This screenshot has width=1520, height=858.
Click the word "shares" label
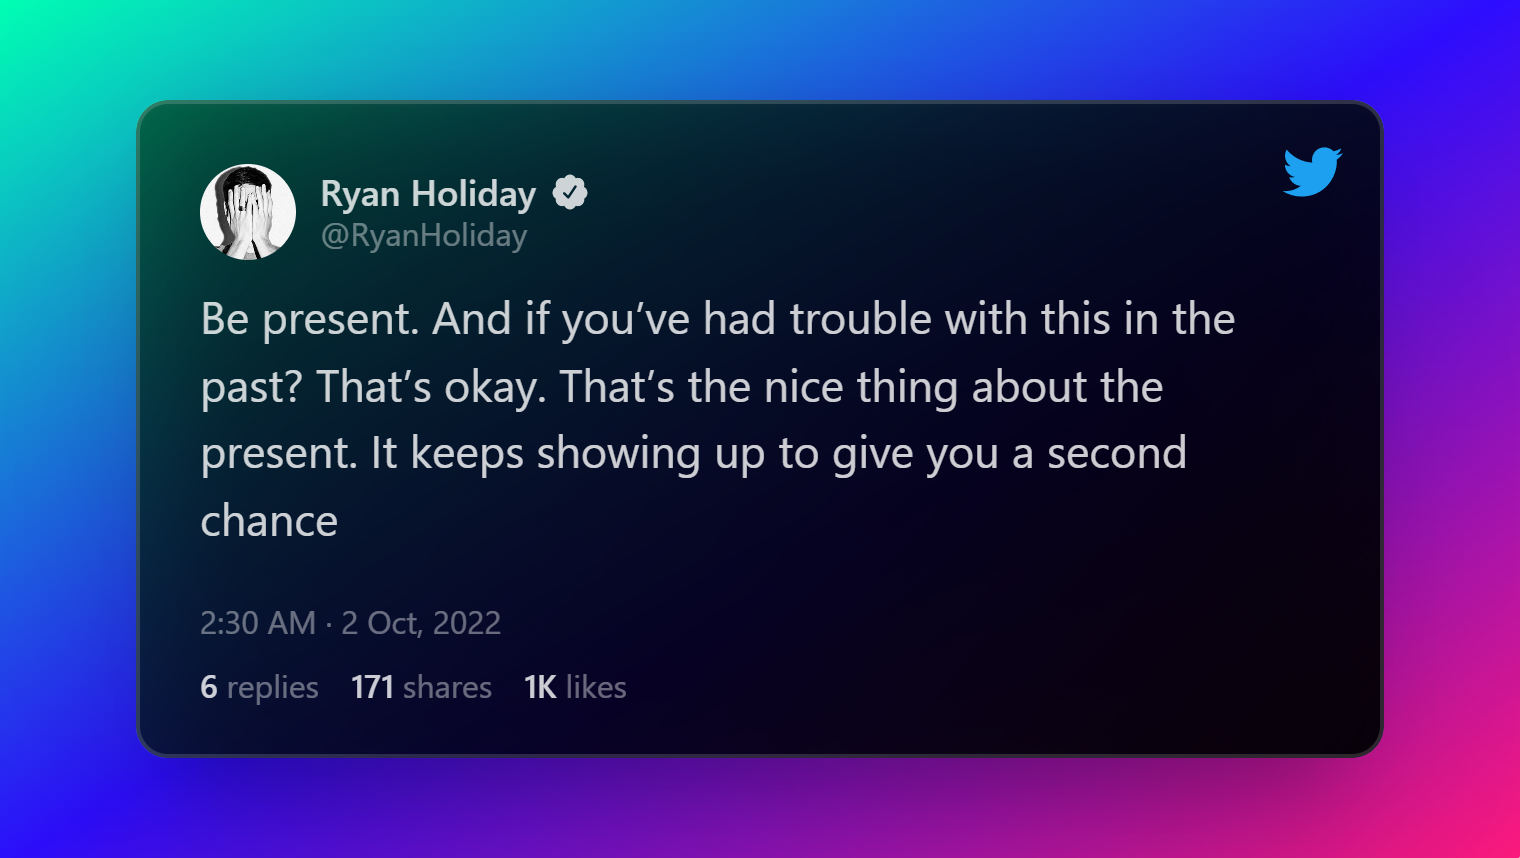pyautogui.click(x=447, y=687)
